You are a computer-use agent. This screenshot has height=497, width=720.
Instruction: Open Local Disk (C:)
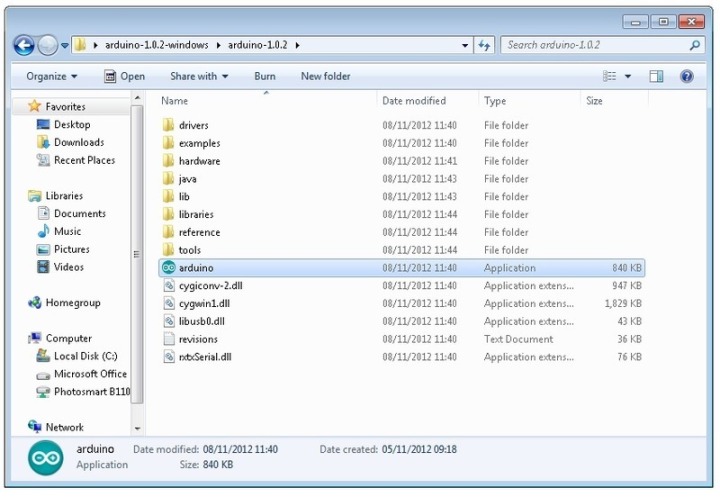pos(85,356)
